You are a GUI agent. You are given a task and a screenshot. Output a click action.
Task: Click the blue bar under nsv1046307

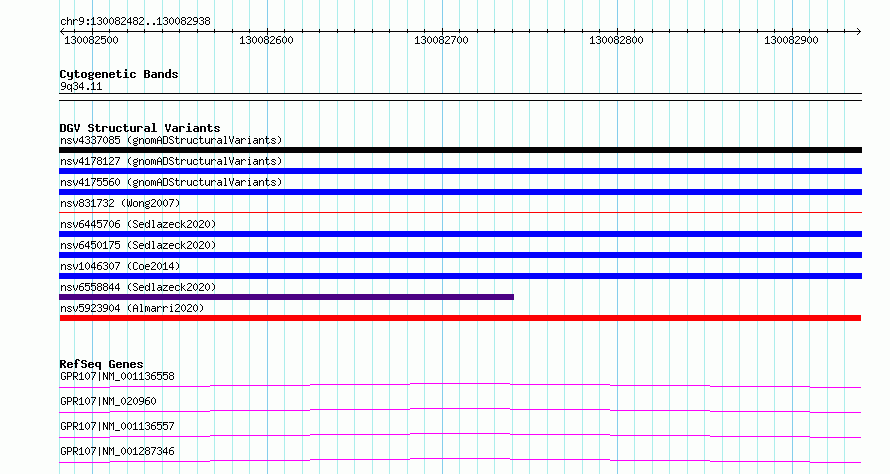click(x=460, y=276)
